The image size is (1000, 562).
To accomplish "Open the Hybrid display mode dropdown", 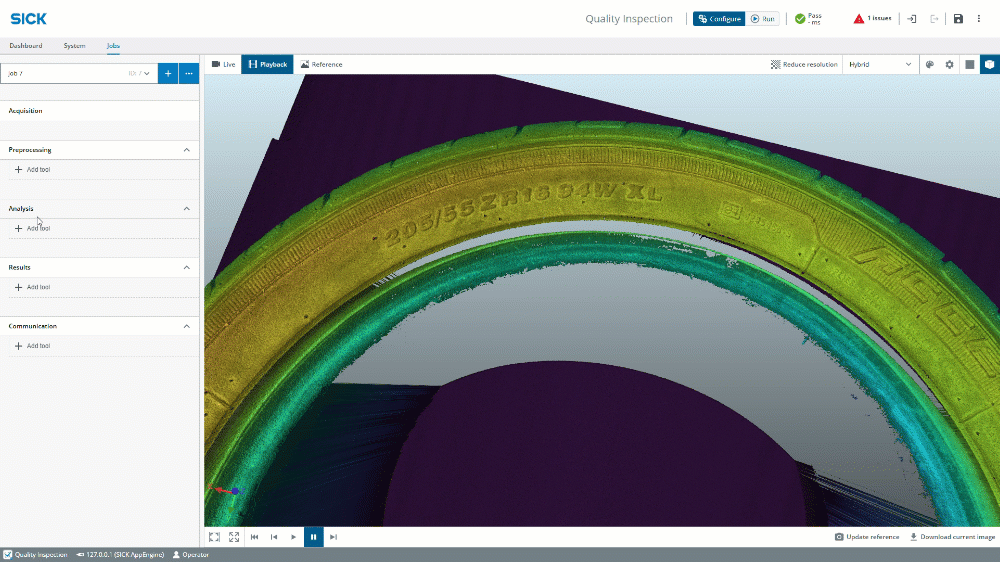I will point(880,64).
